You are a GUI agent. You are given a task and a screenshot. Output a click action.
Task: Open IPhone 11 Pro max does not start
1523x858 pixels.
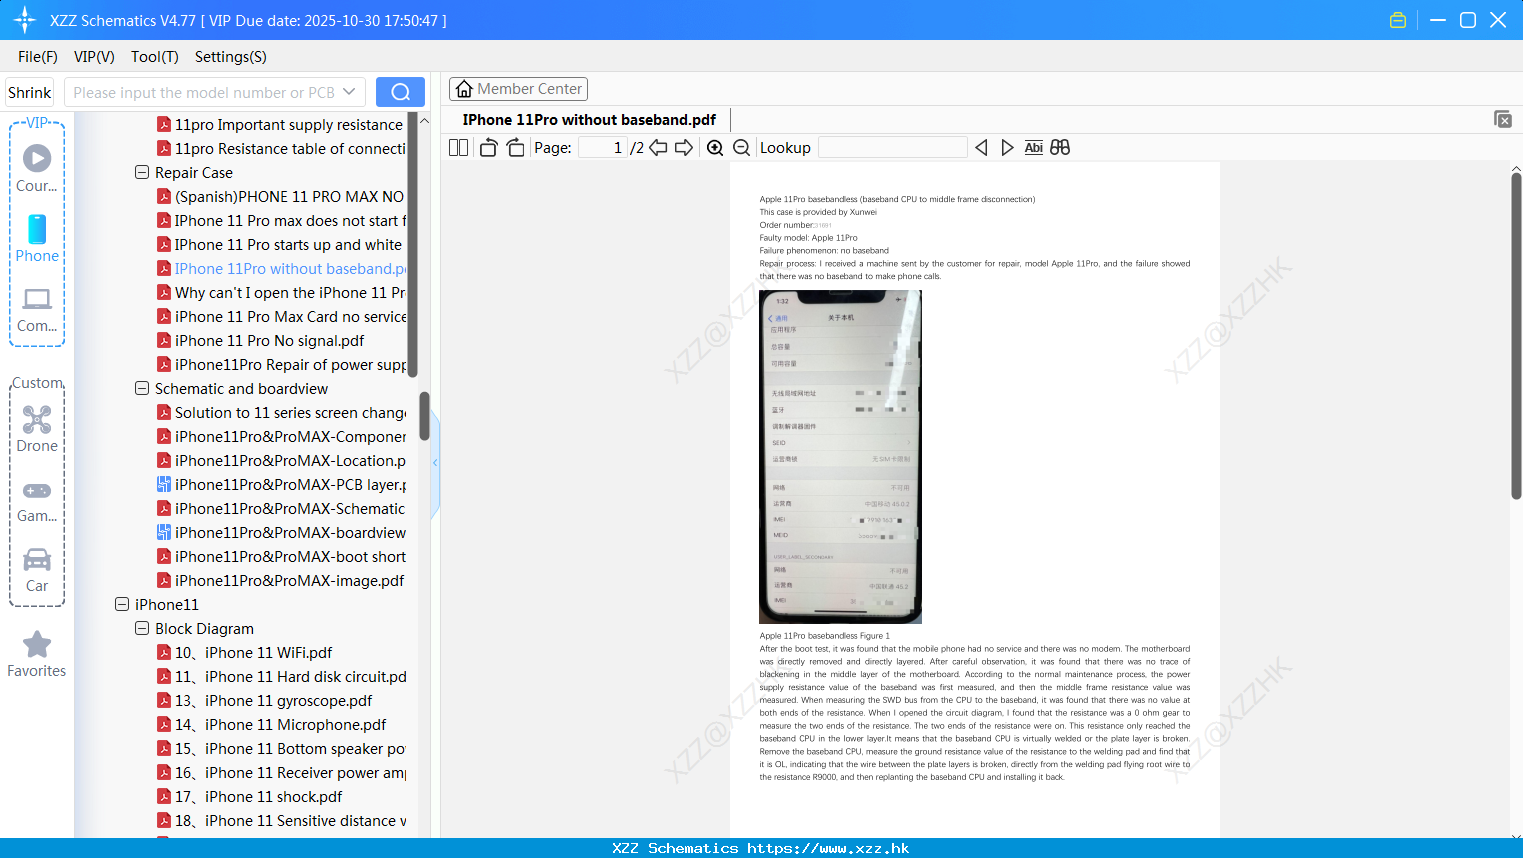pos(281,220)
